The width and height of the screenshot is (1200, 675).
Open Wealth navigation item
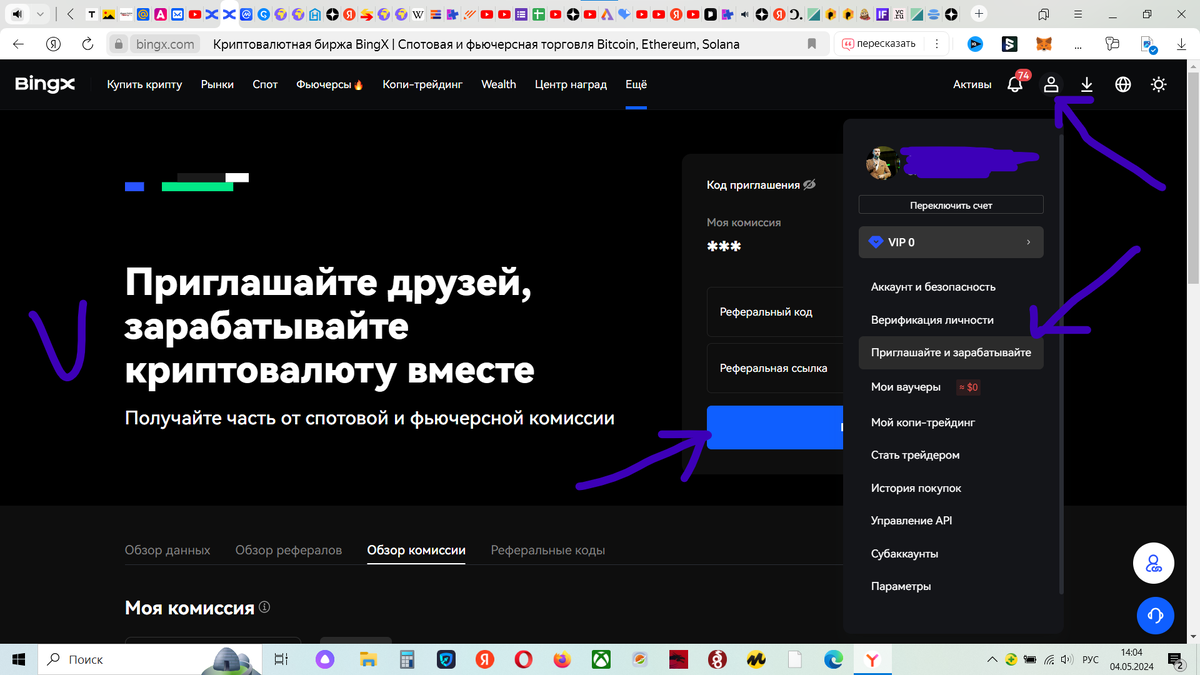pyautogui.click(x=499, y=84)
